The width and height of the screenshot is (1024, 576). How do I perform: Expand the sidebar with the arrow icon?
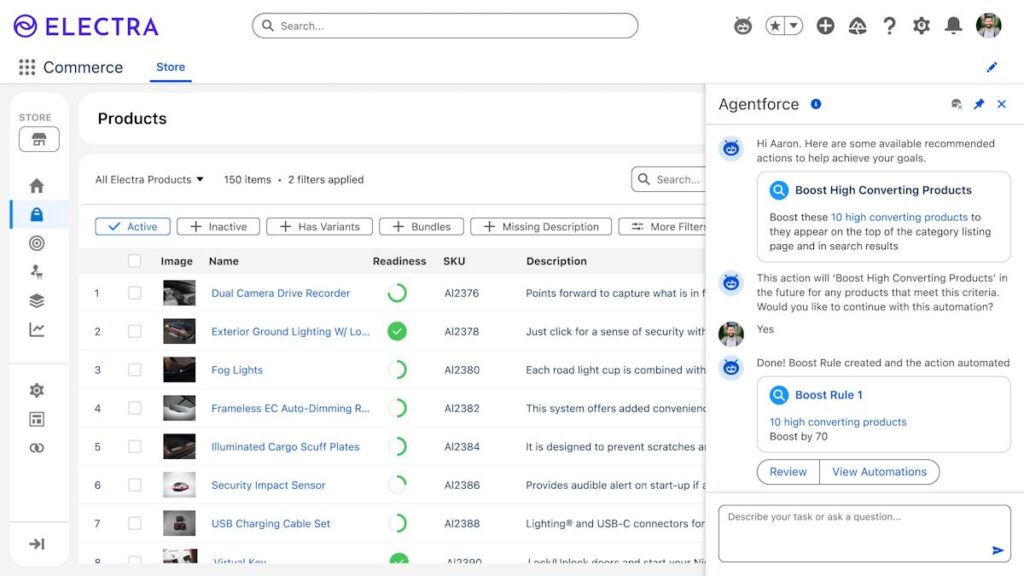click(x=37, y=544)
